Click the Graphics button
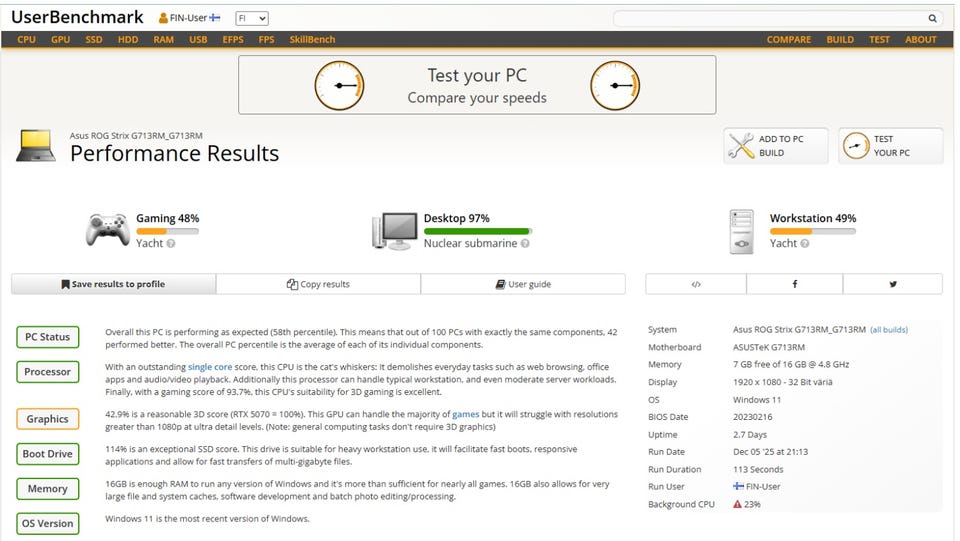960x541 pixels. click(48, 419)
